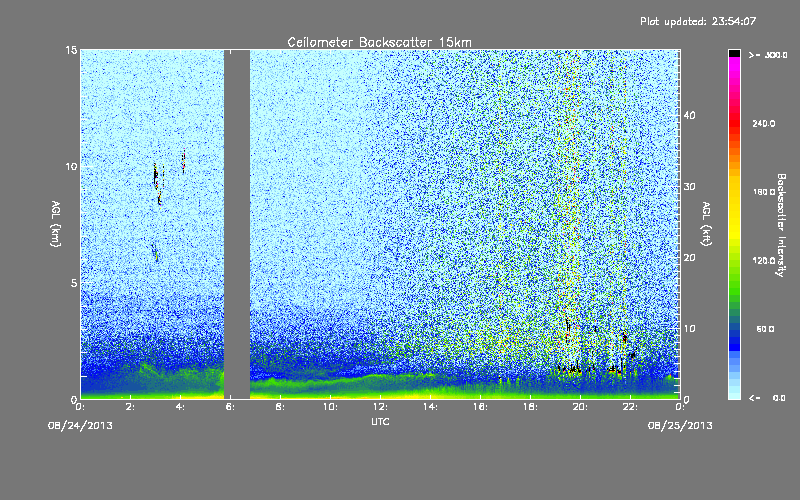800x500 pixels.
Task: Click the start date "08/24/2013"
Action: coord(80,426)
